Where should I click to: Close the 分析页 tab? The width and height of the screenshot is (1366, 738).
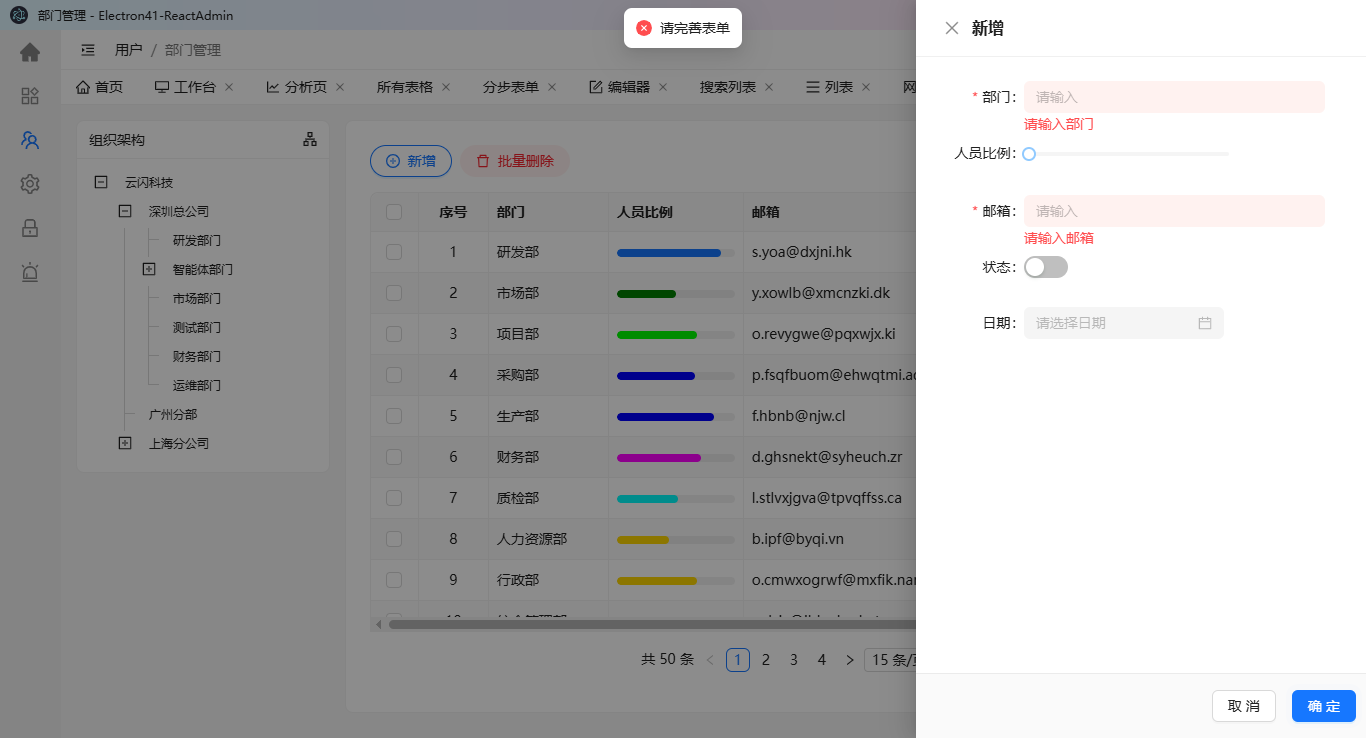click(x=340, y=87)
